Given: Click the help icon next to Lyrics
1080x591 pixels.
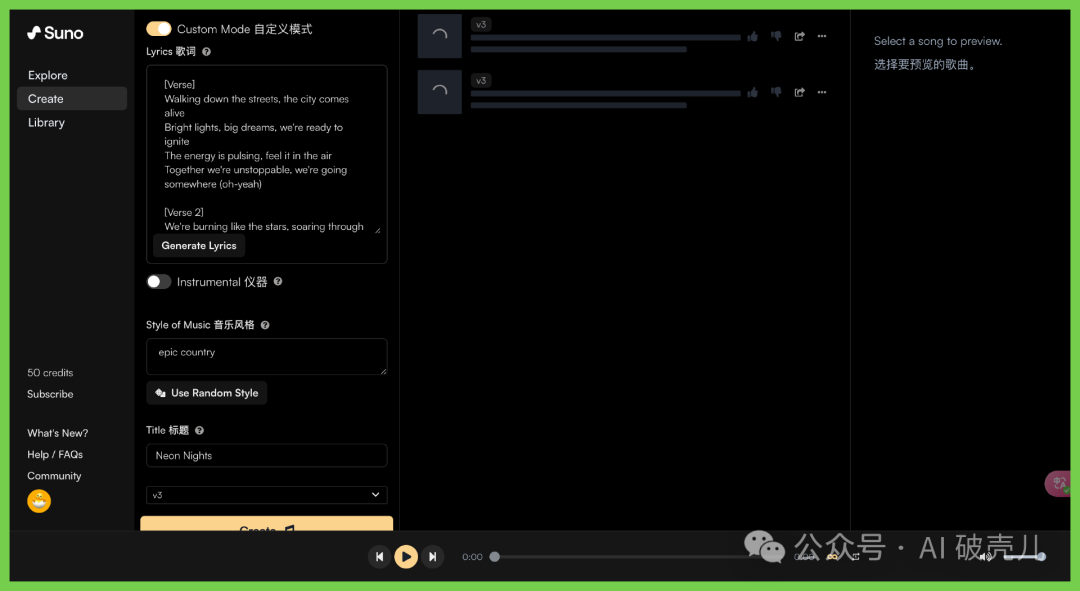Looking at the screenshot, I should click(206, 52).
